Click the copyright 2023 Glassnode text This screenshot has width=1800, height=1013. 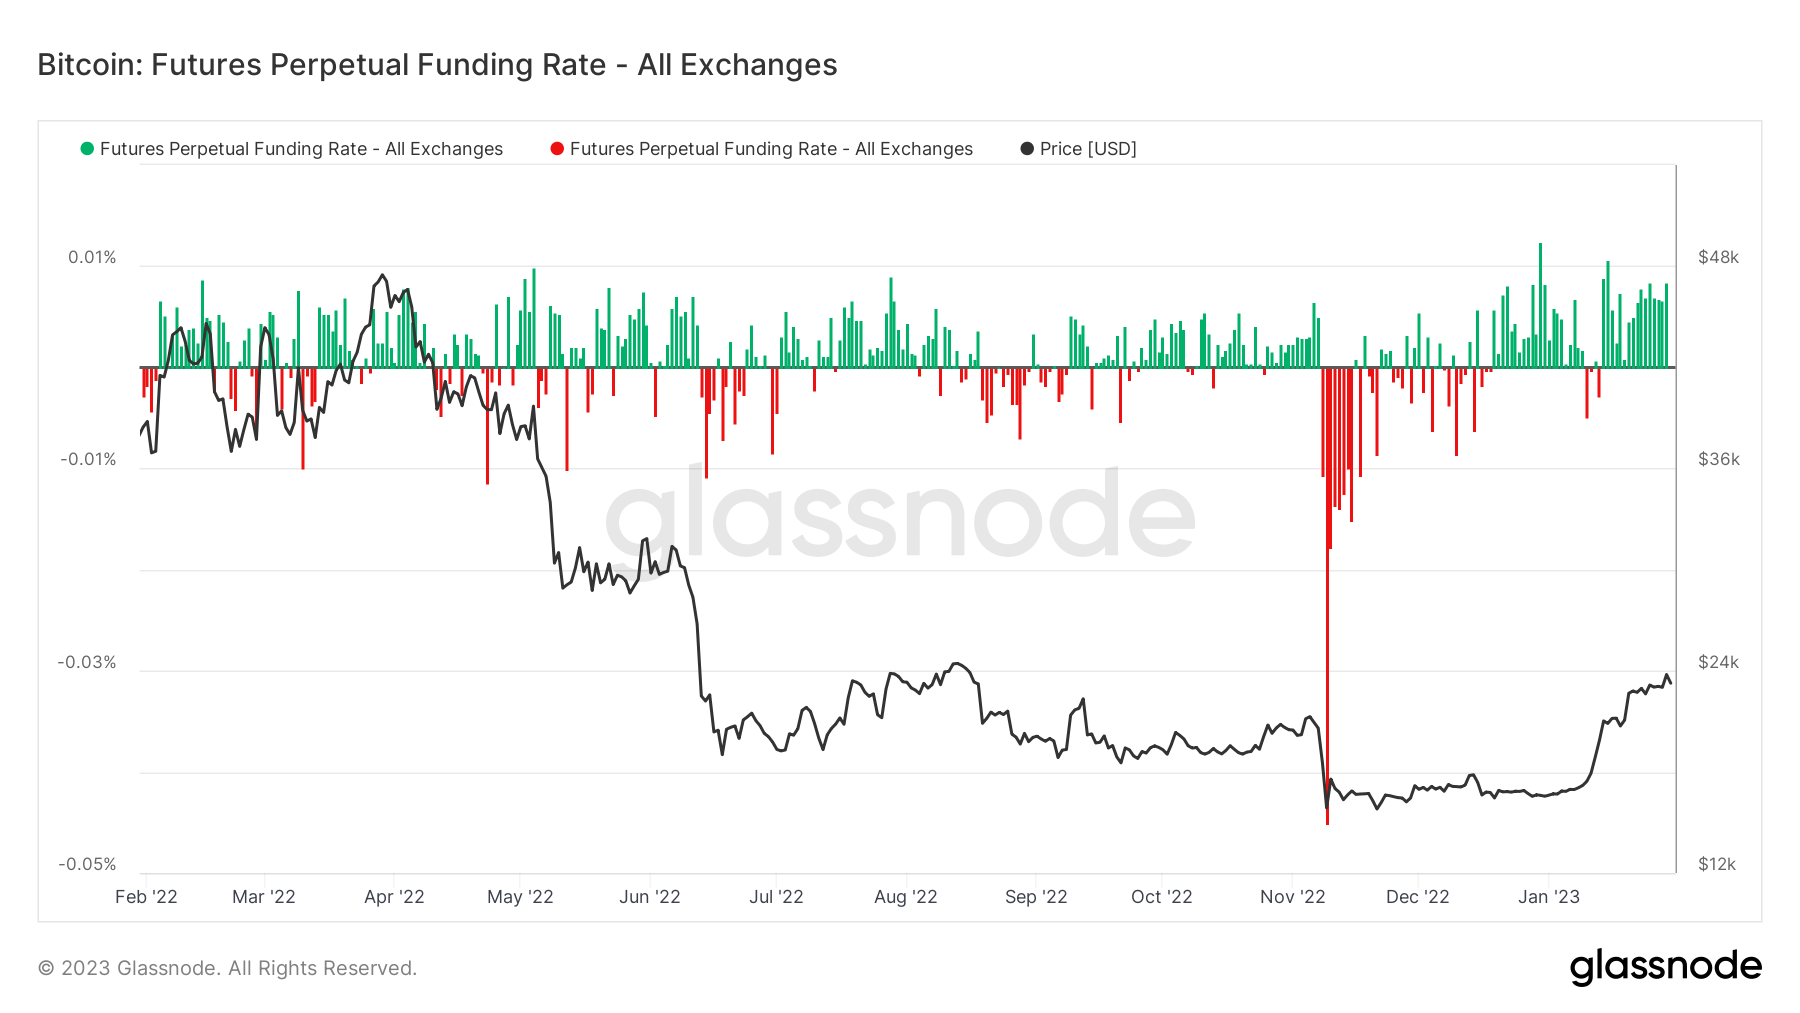click(227, 968)
